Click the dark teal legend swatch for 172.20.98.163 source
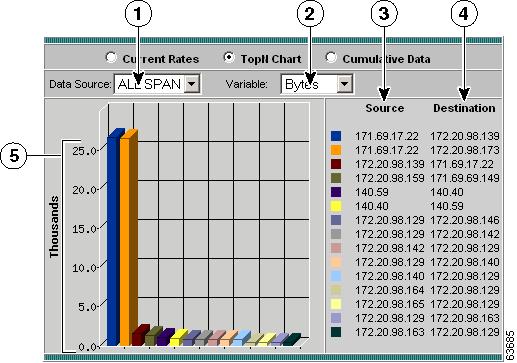The image size is (517, 363). click(336, 332)
